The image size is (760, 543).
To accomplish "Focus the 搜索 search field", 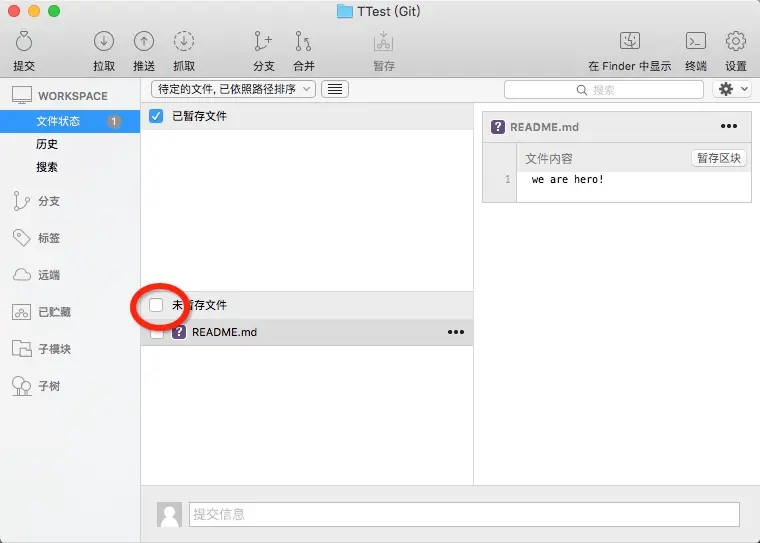I will coord(603,90).
